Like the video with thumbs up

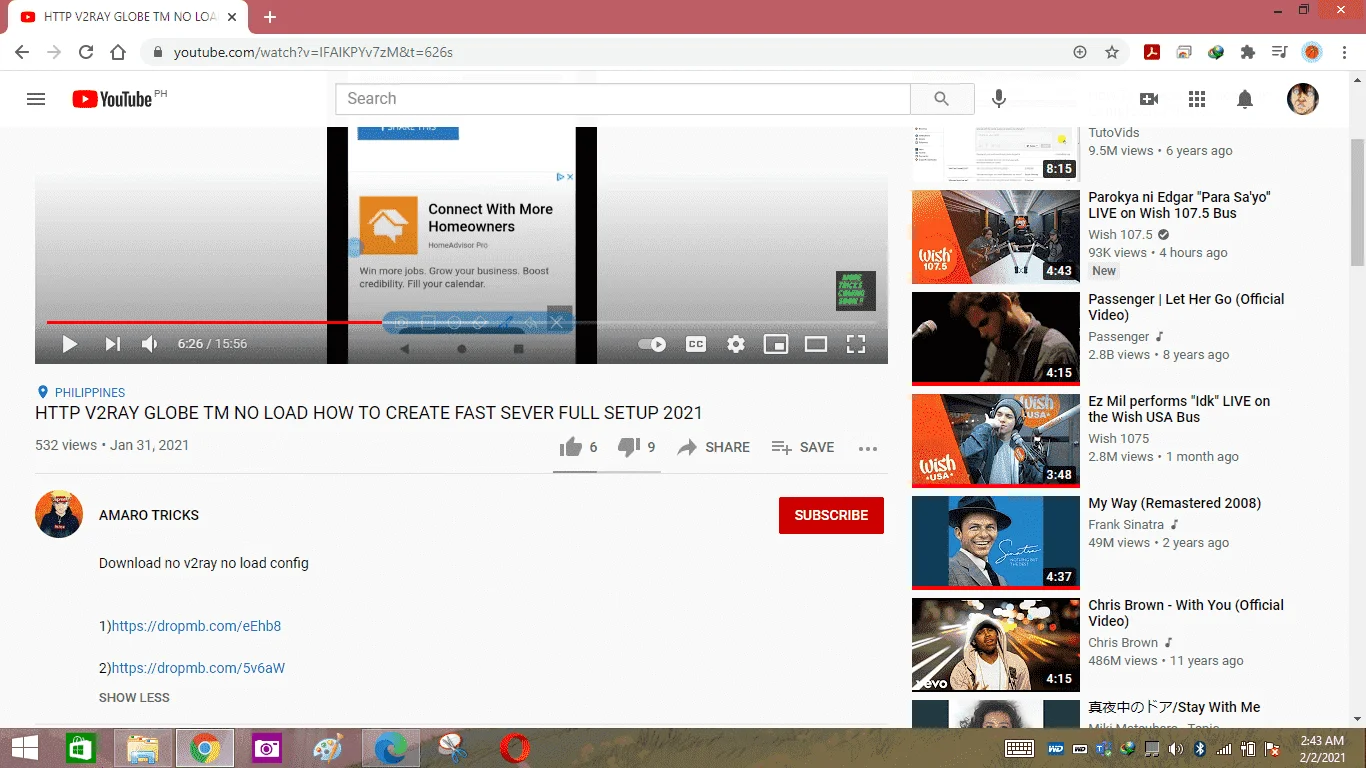coord(578,447)
